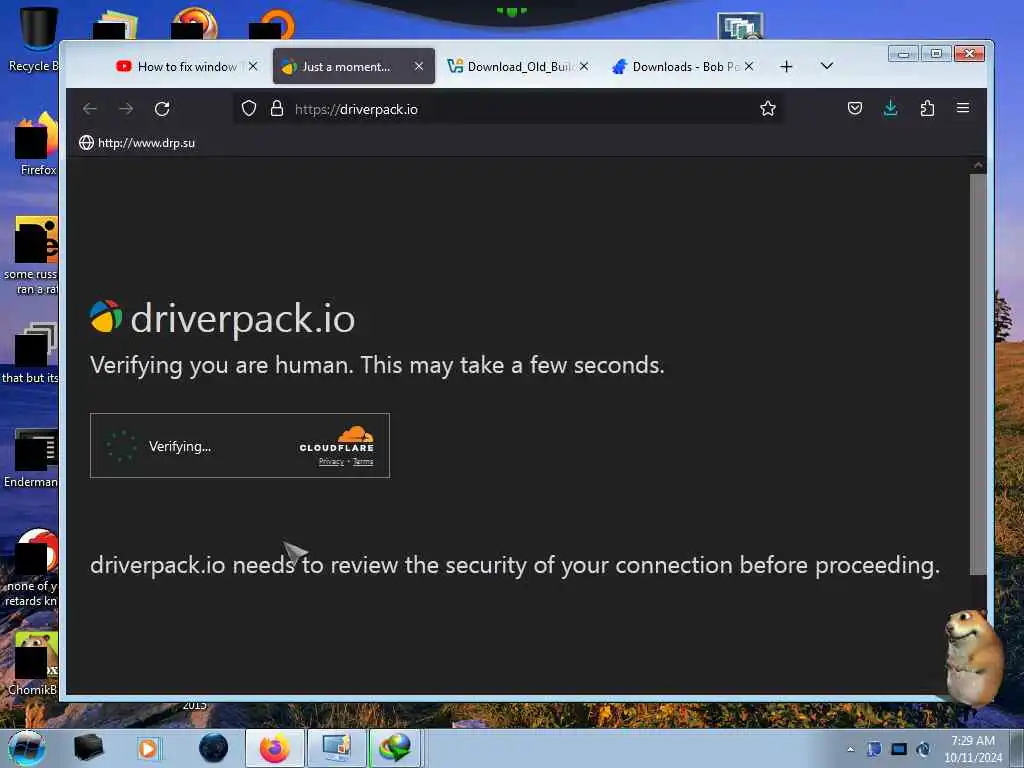Open the Firefox downloads panel
The image size is (1024, 768).
point(890,108)
